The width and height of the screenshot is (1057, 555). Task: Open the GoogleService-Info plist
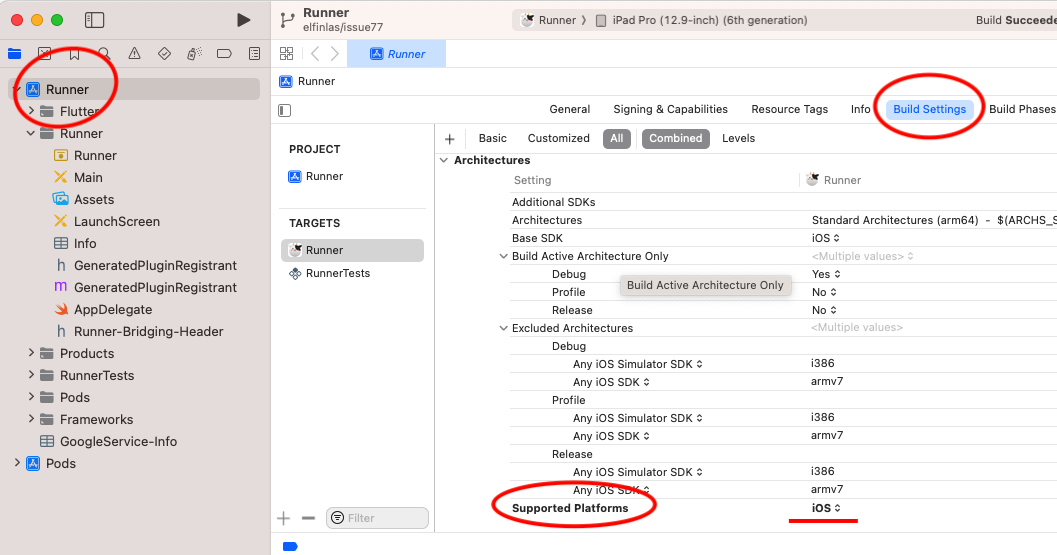109,442
